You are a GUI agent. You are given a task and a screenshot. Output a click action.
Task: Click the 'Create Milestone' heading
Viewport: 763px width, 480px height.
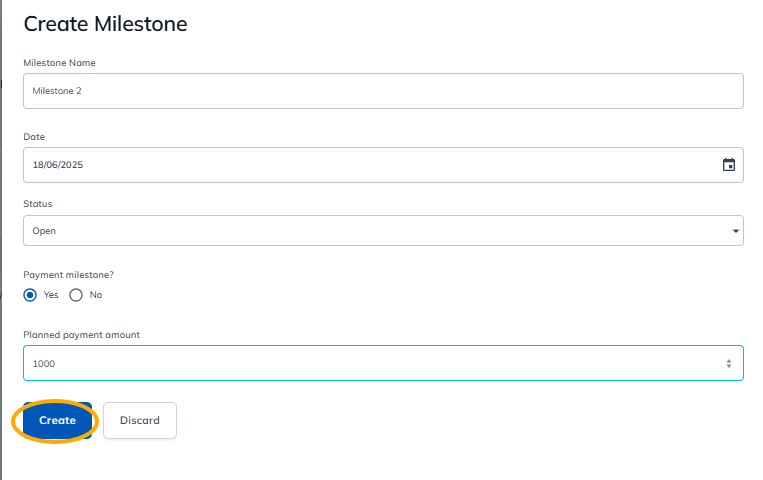coord(105,24)
